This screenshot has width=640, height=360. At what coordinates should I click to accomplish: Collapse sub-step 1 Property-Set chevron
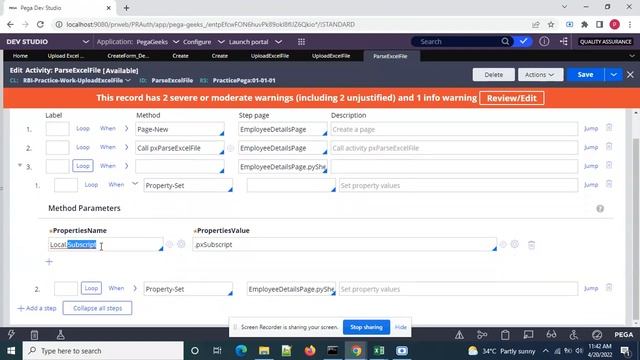tap(135, 184)
